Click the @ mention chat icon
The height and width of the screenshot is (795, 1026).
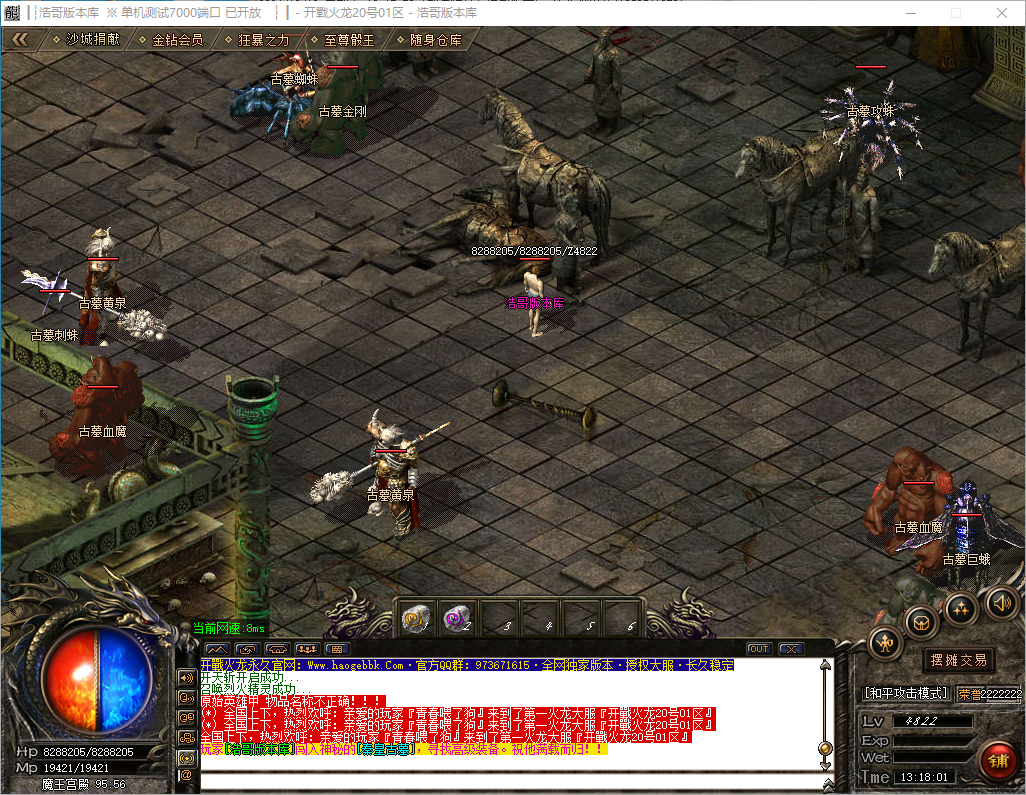(187, 776)
